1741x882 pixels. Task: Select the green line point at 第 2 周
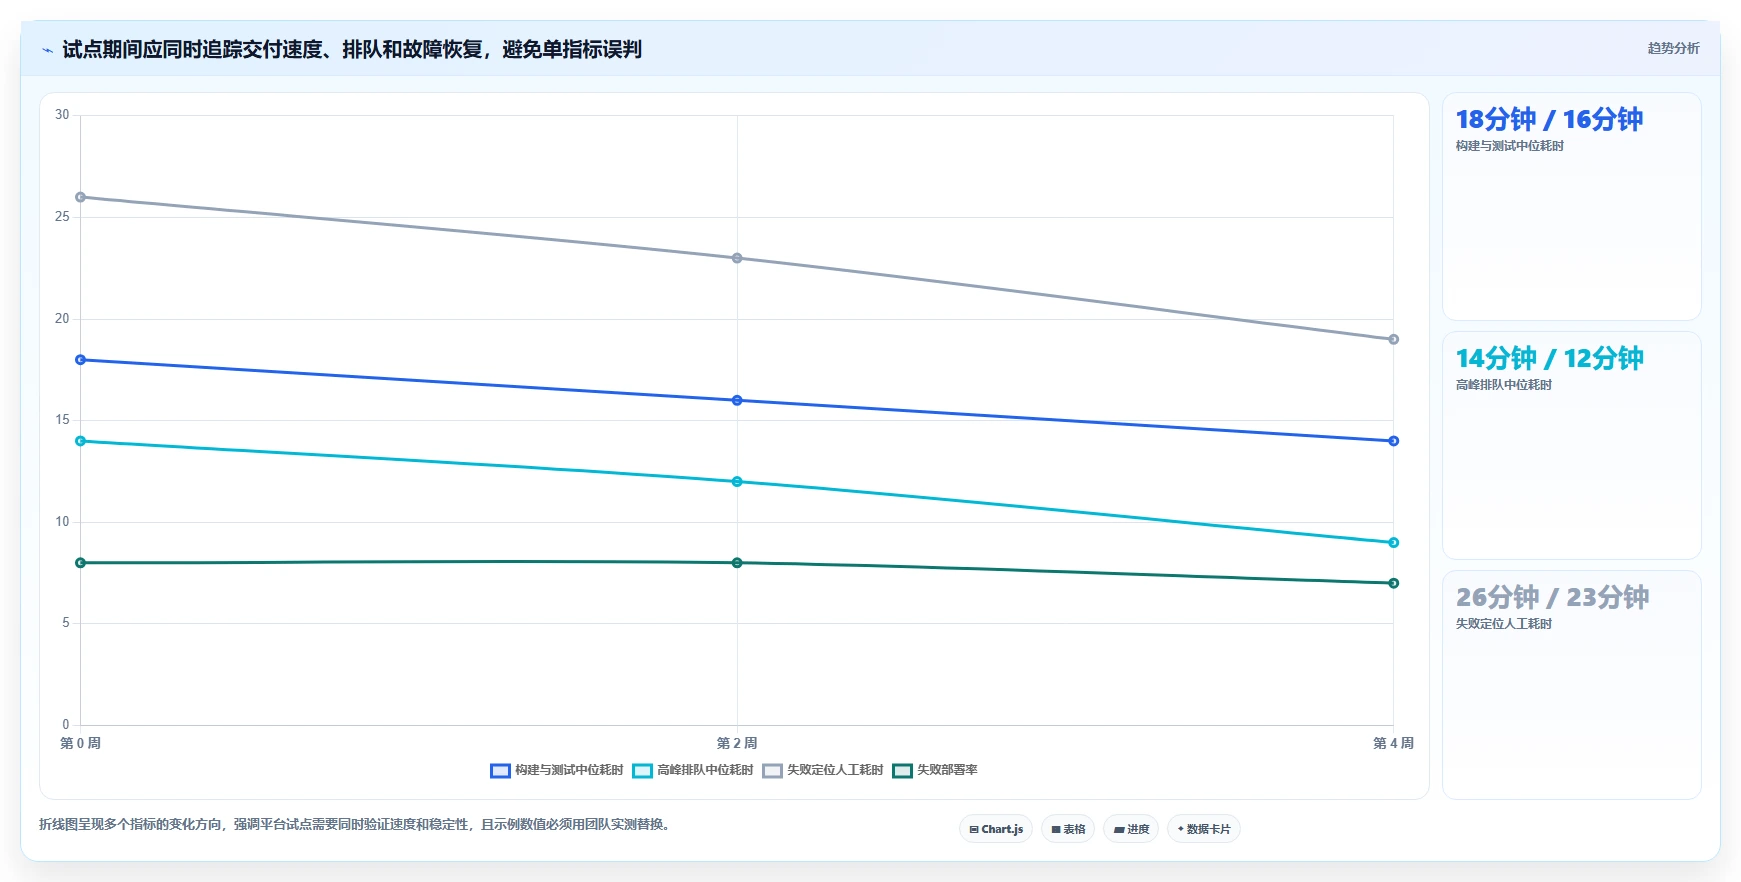pos(737,563)
